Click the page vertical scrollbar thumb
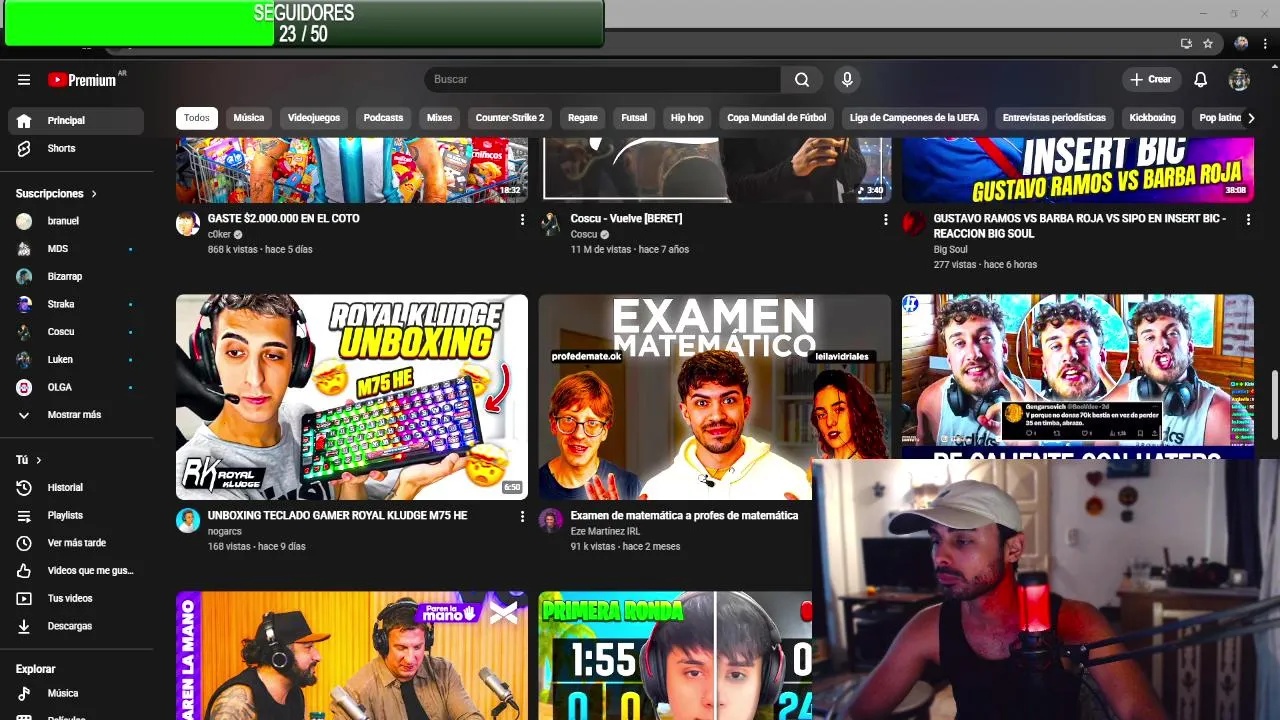The width and height of the screenshot is (1280, 720). tap(1274, 404)
